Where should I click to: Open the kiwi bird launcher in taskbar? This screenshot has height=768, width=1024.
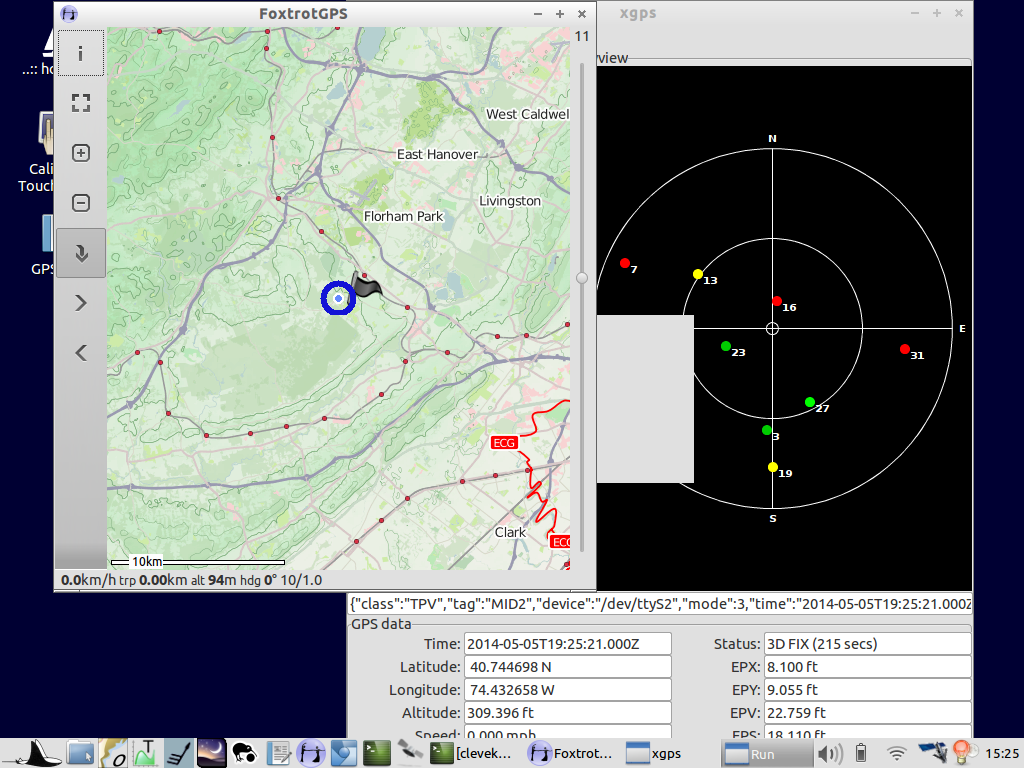(244, 753)
